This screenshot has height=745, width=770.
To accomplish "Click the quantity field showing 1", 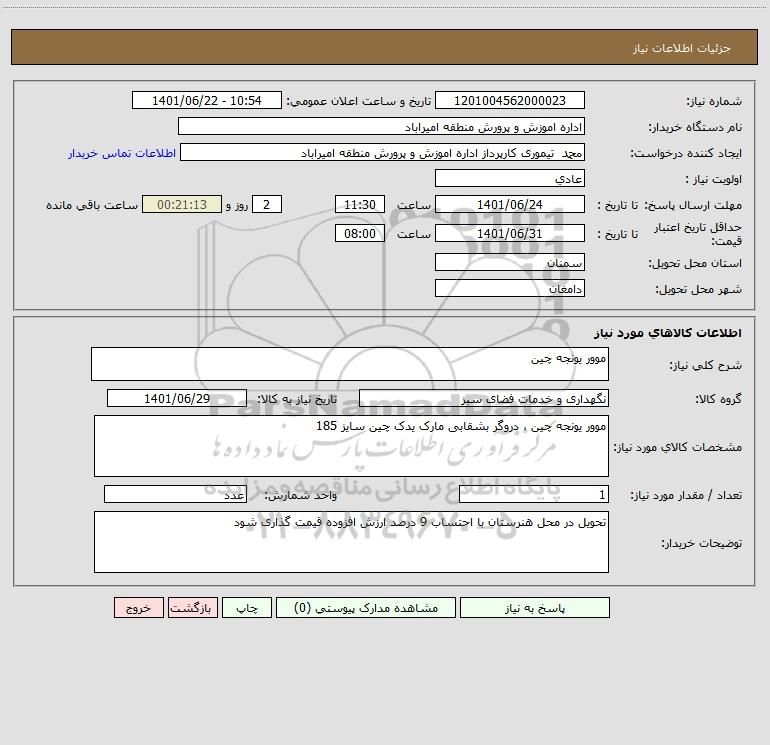I will (534, 494).
